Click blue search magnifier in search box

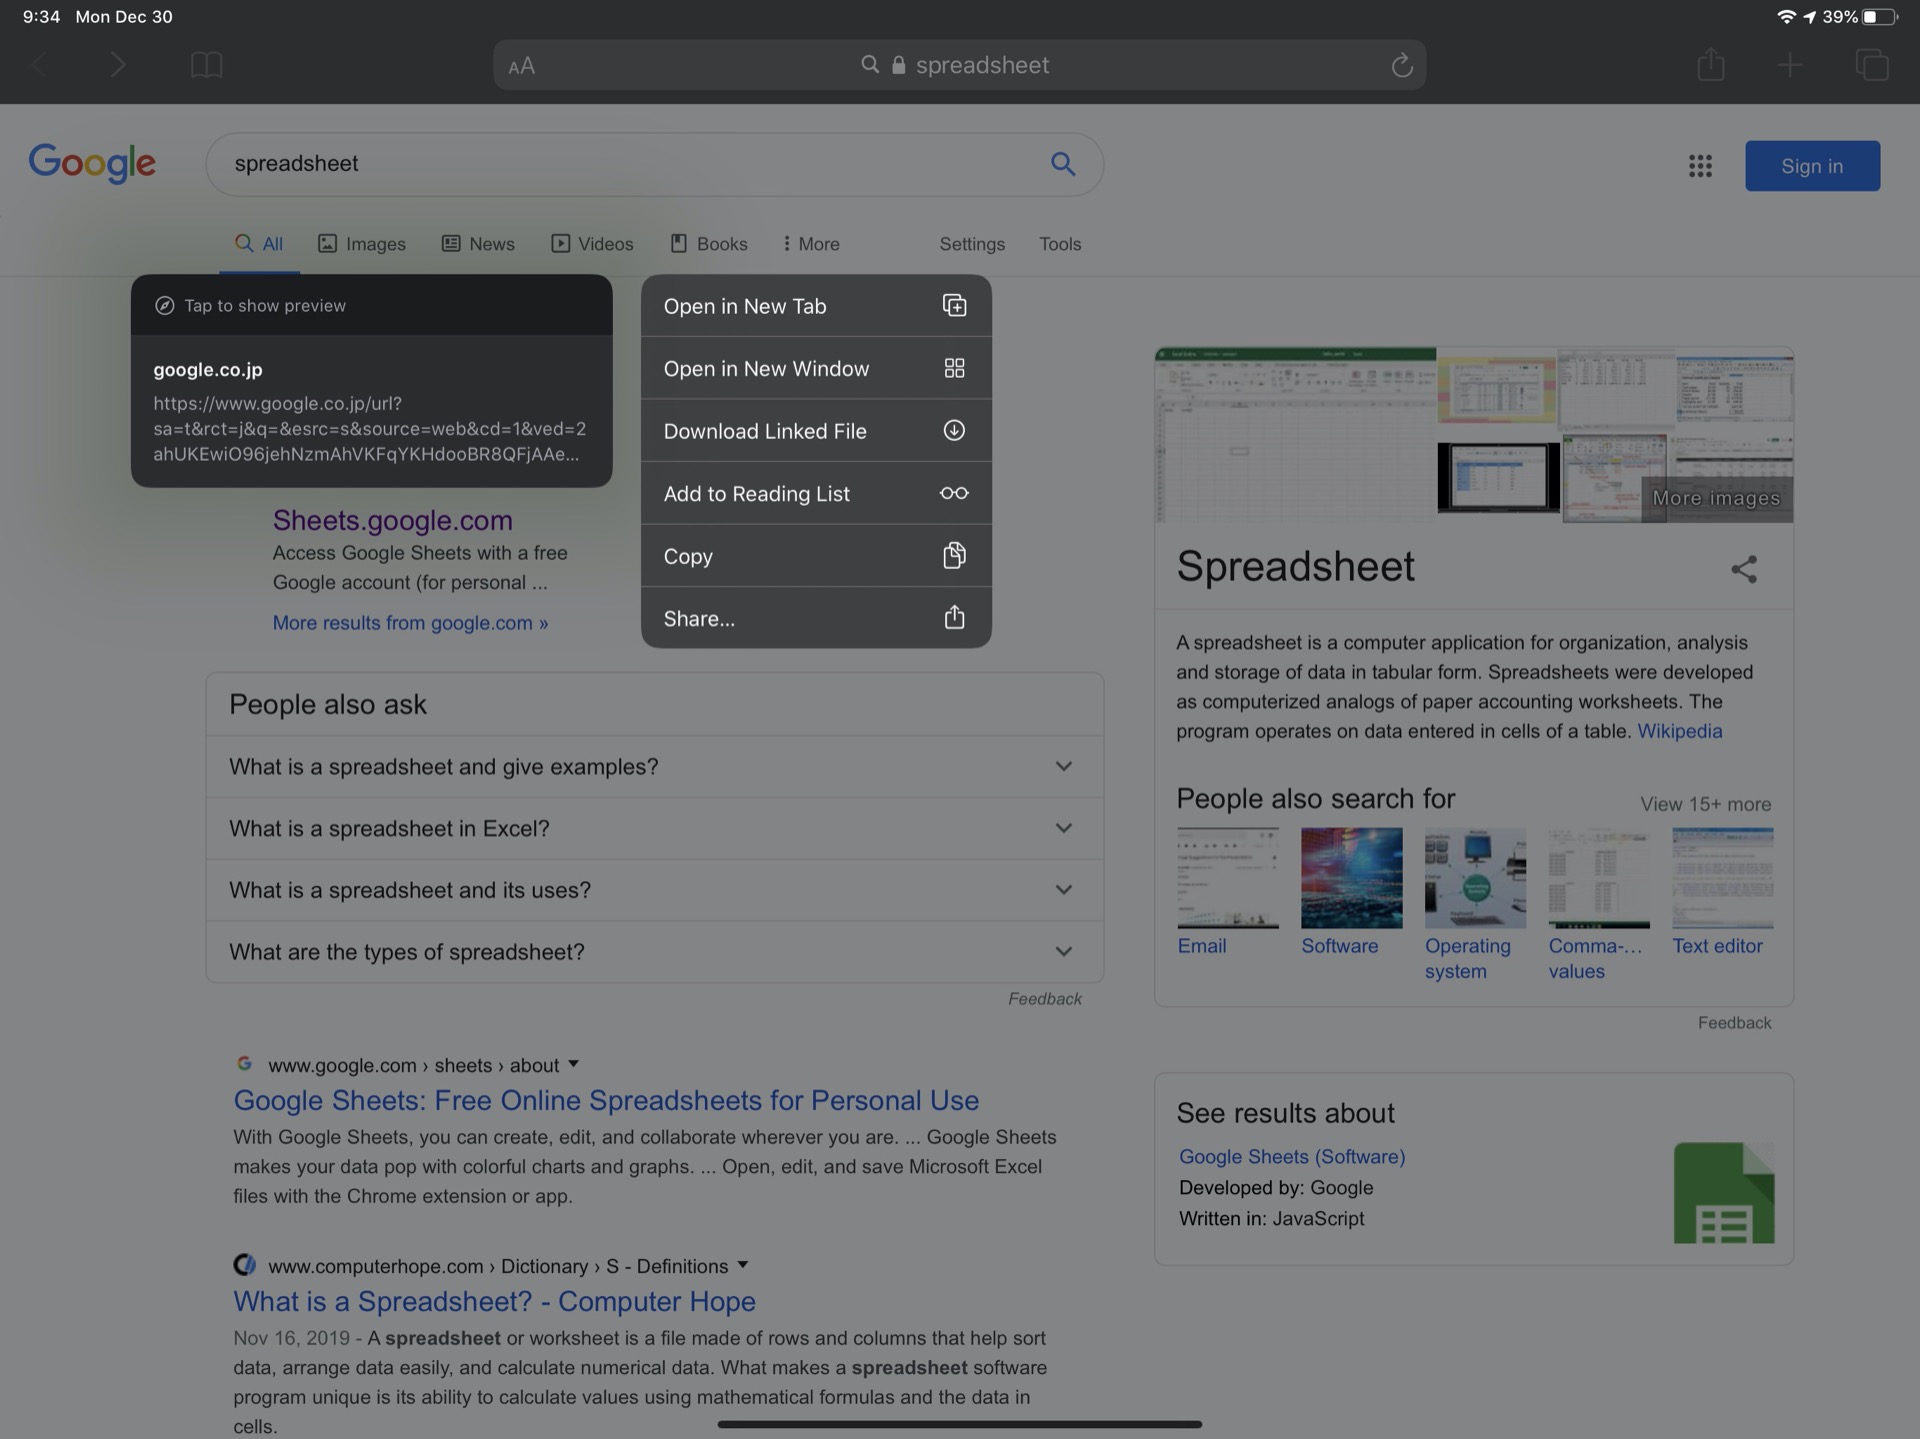coord(1063,164)
